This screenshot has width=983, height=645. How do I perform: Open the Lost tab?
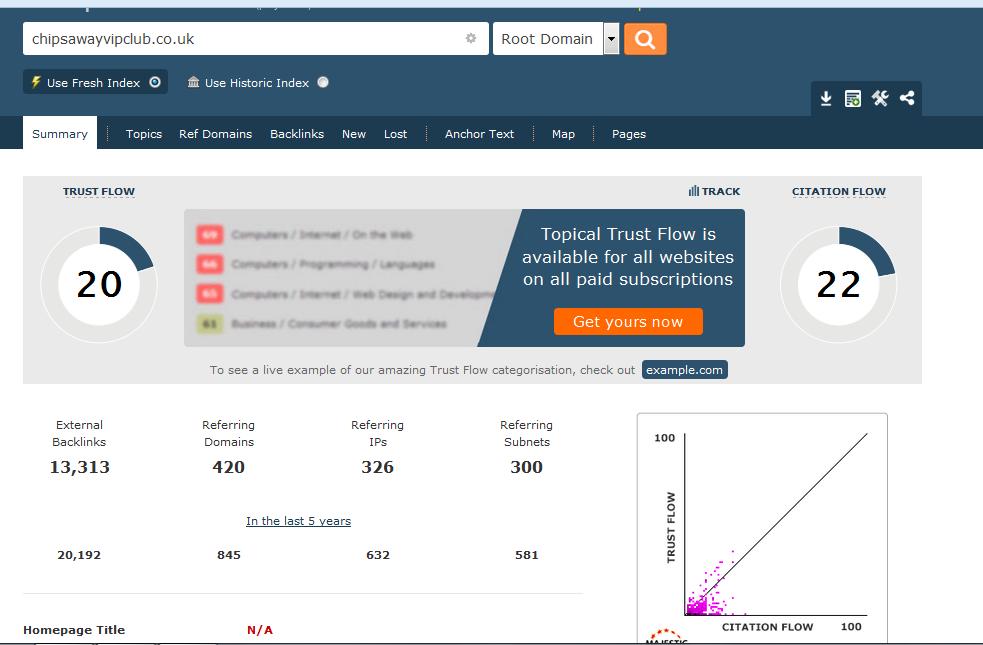pyautogui.click(x=395, y=134)
